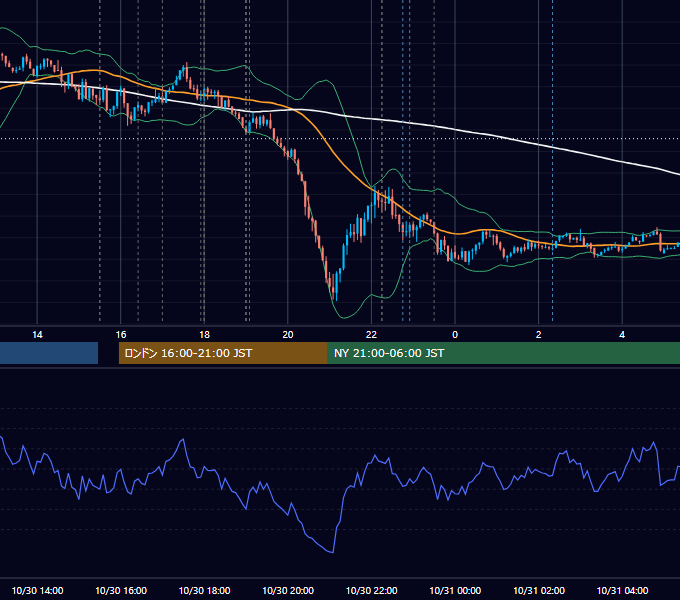Click the 10/30 20:00 time label
The width and height of the screenshot is (680, 600).
(x=288, y=590)
